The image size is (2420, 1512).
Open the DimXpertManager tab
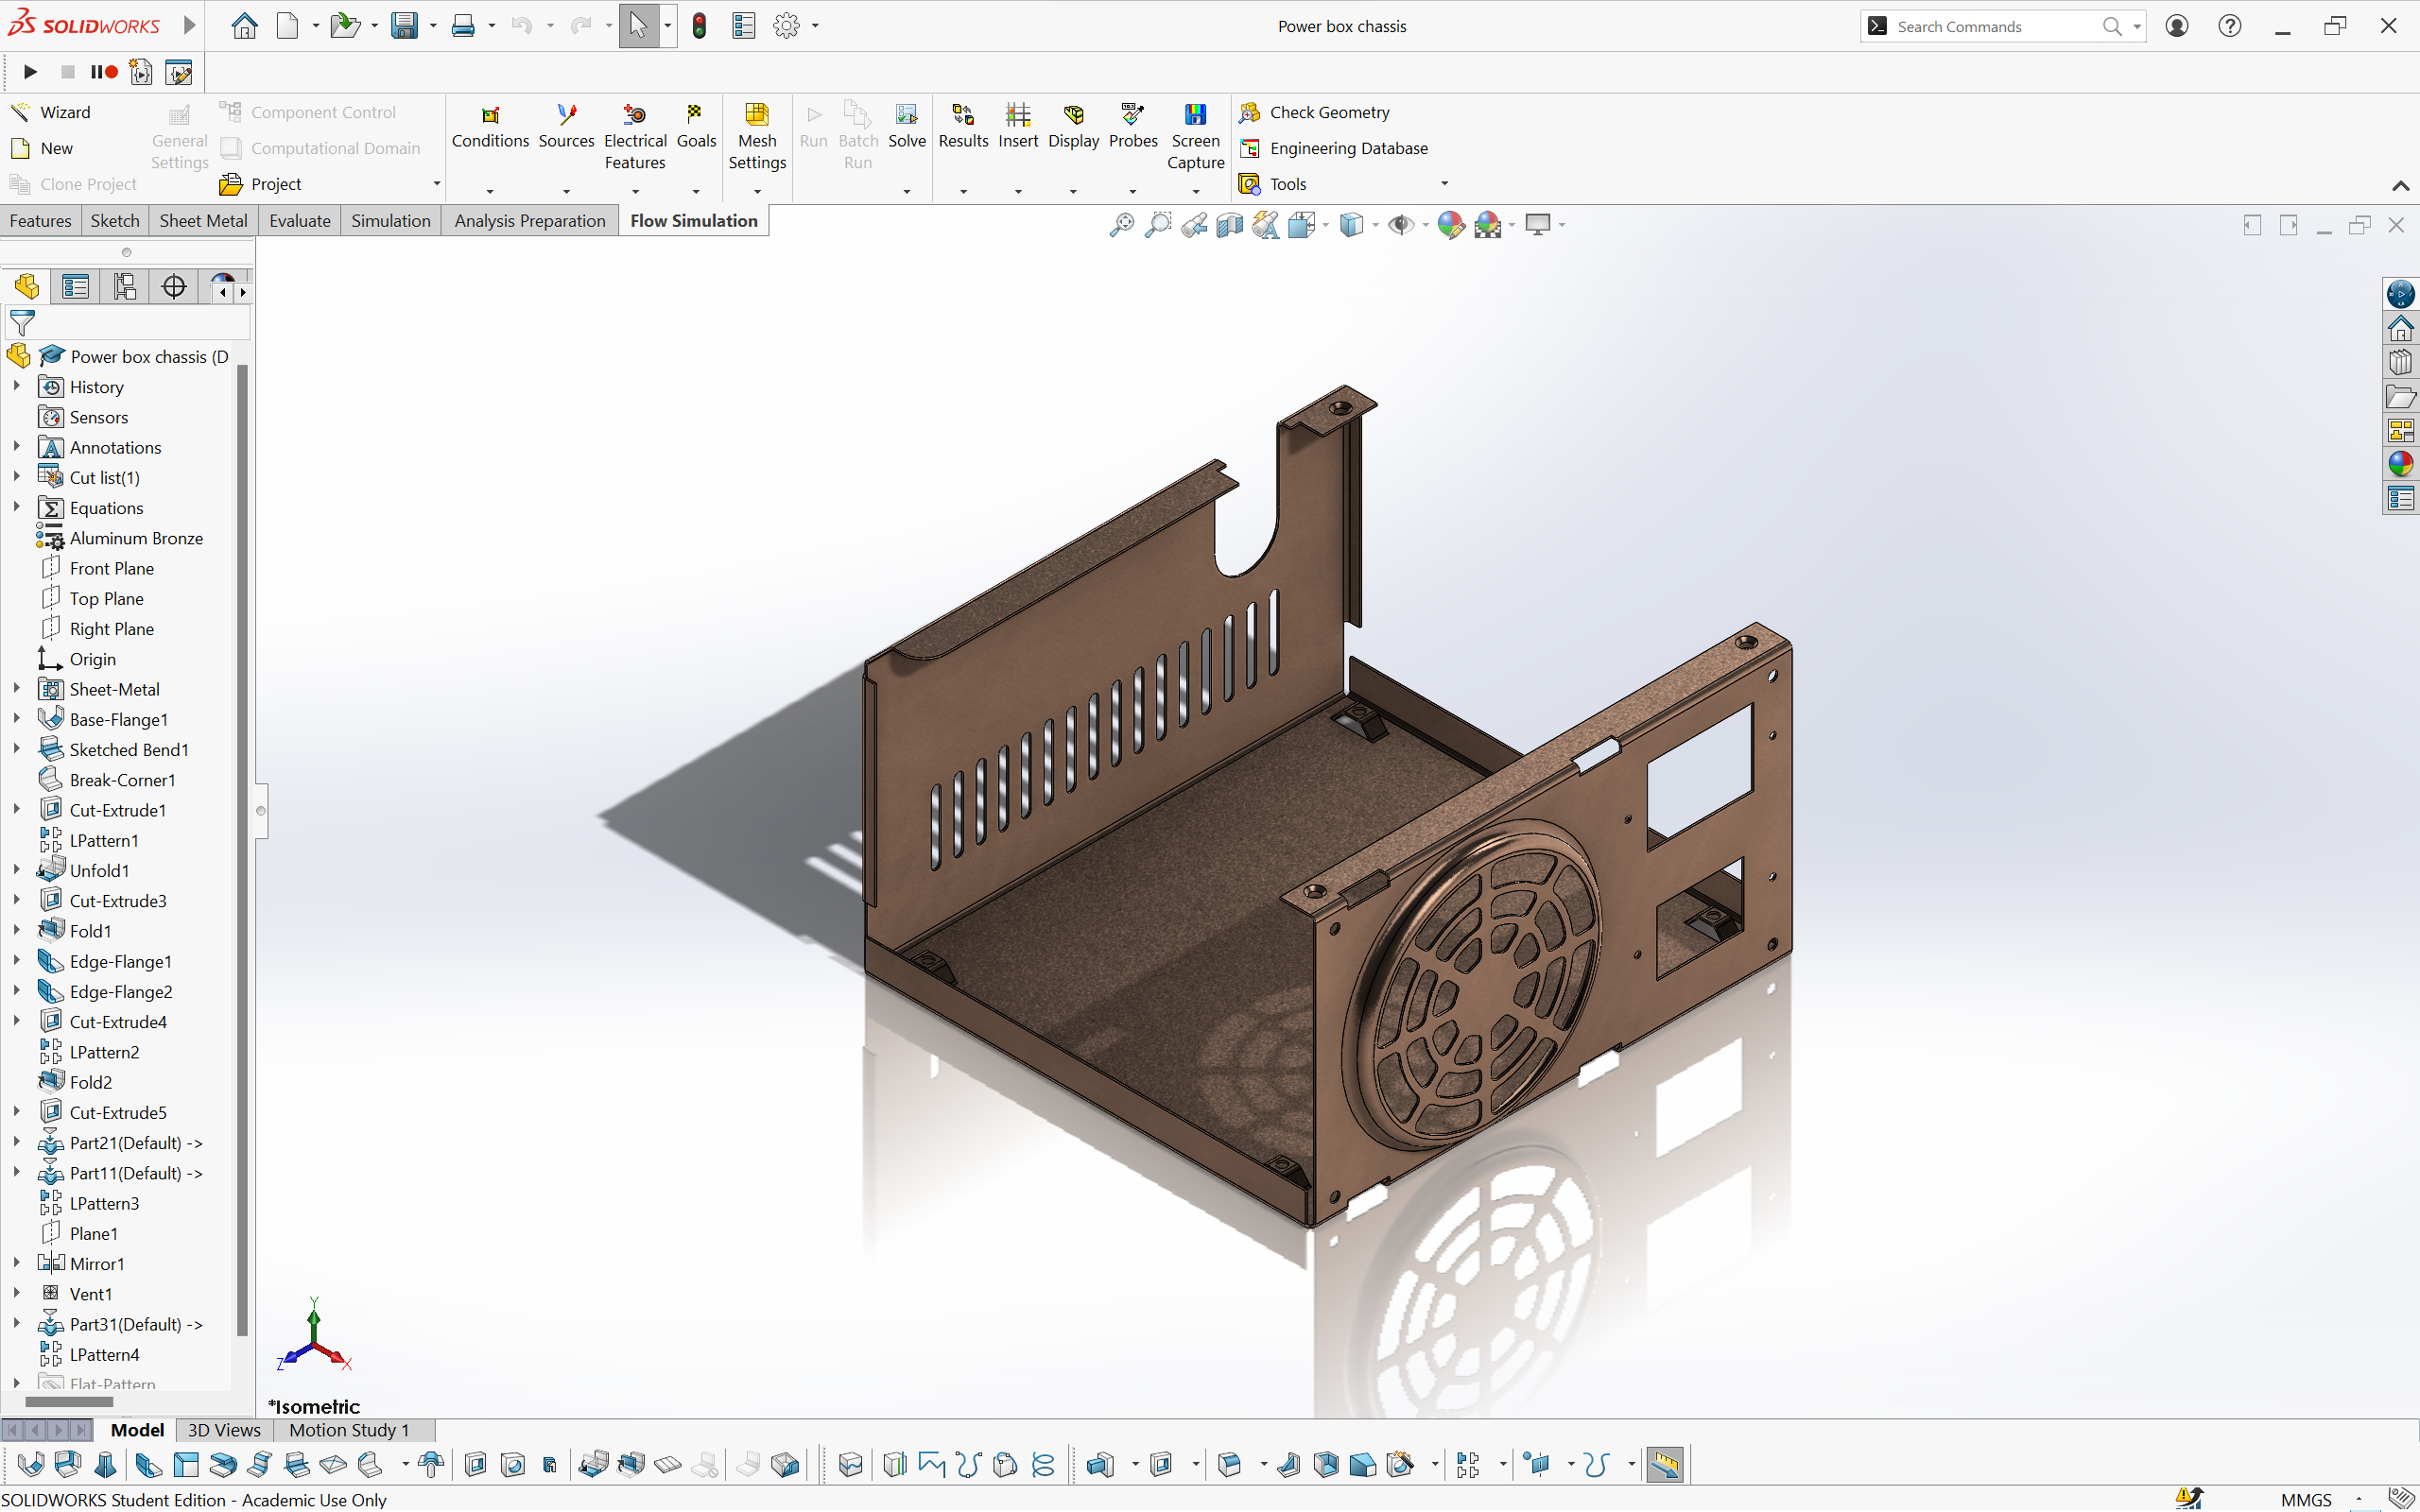click(174, 287)
